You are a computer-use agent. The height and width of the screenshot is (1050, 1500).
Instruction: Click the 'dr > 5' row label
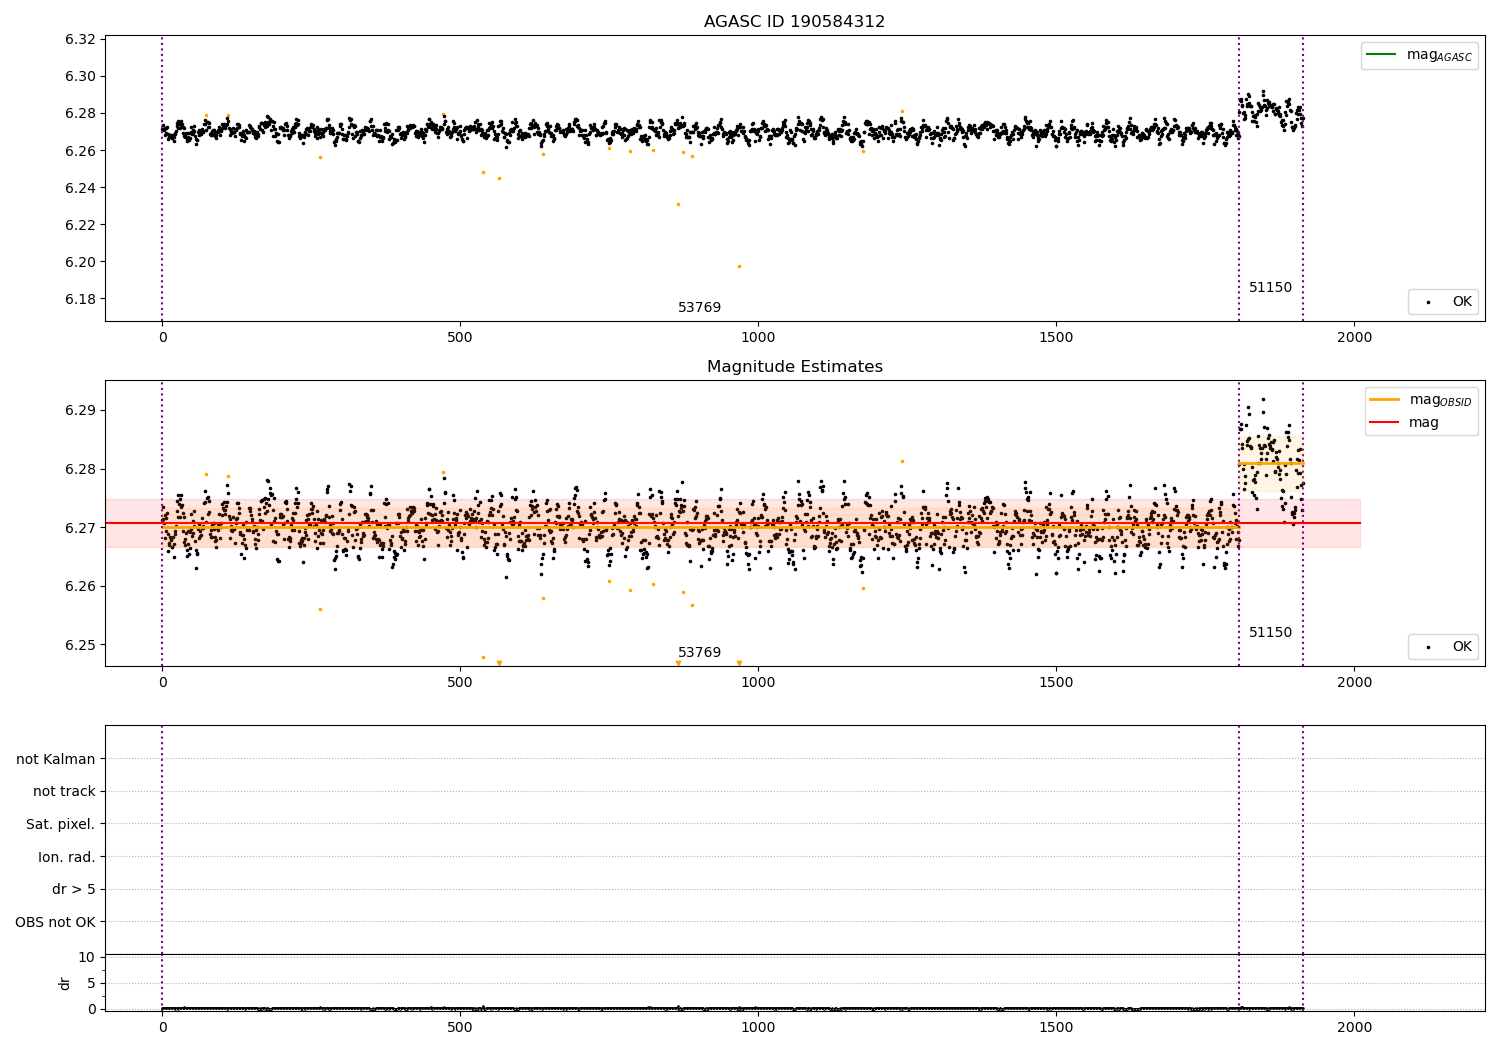coord(74,890)
